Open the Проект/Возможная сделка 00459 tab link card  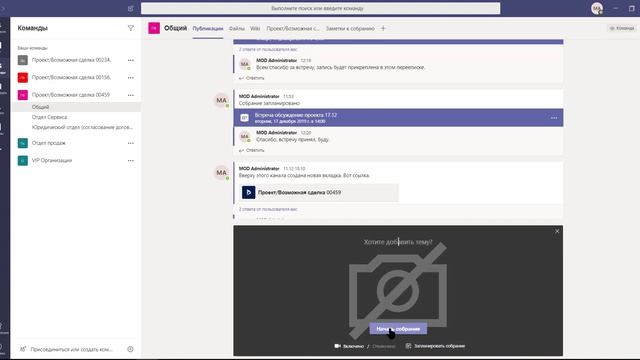pyautogui.click(x=319, y=192)
